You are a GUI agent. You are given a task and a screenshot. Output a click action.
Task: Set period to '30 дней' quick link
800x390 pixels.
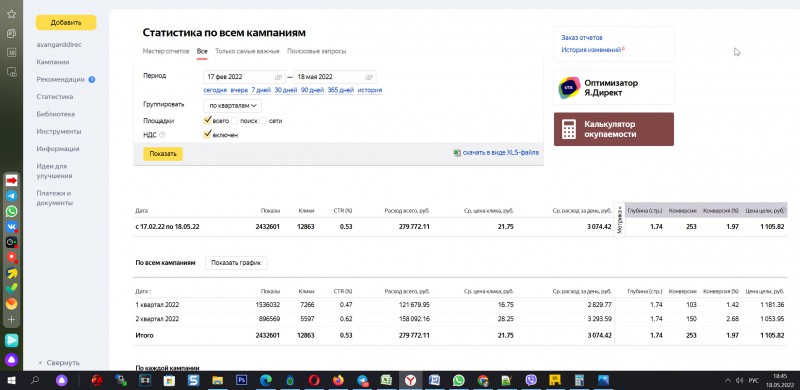click(286, 90)
